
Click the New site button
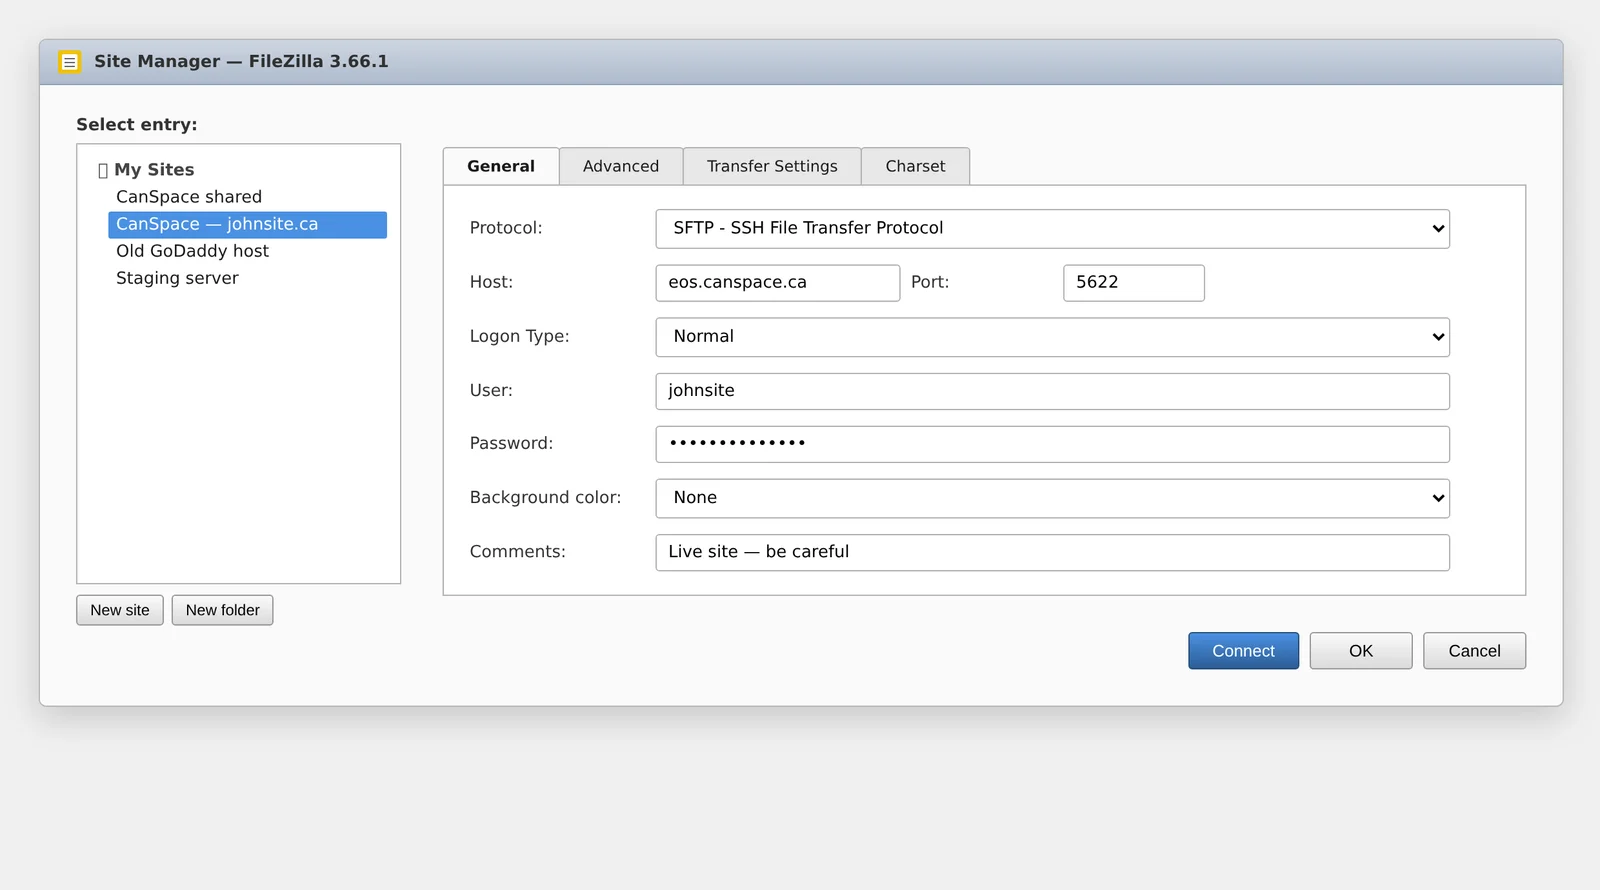(x=120, y=610)
